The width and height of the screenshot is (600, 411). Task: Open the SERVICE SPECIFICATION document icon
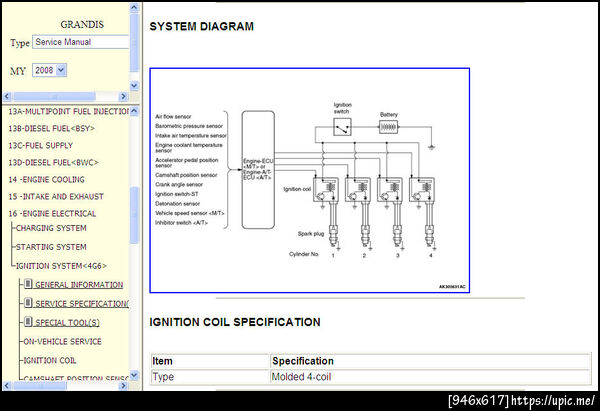[28, 303]
